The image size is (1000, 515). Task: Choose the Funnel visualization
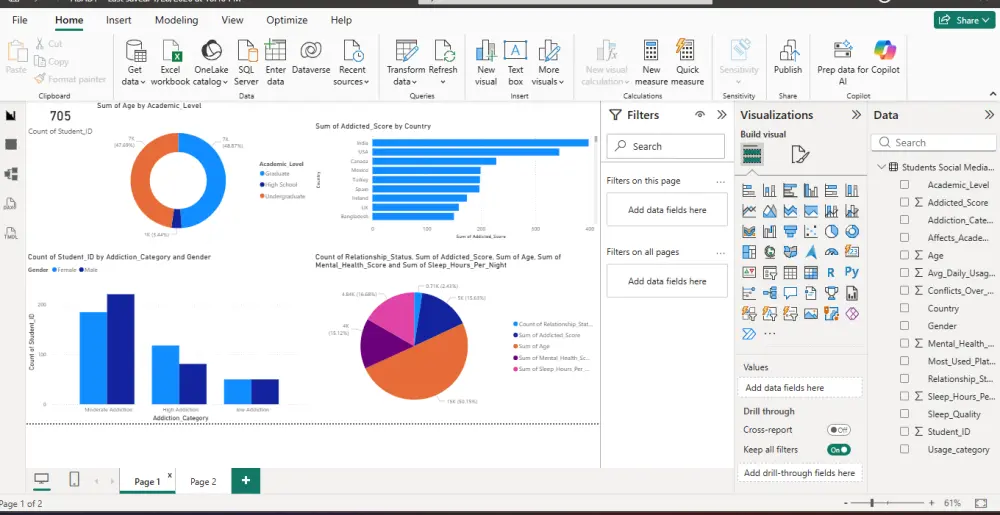click(790, 231)
